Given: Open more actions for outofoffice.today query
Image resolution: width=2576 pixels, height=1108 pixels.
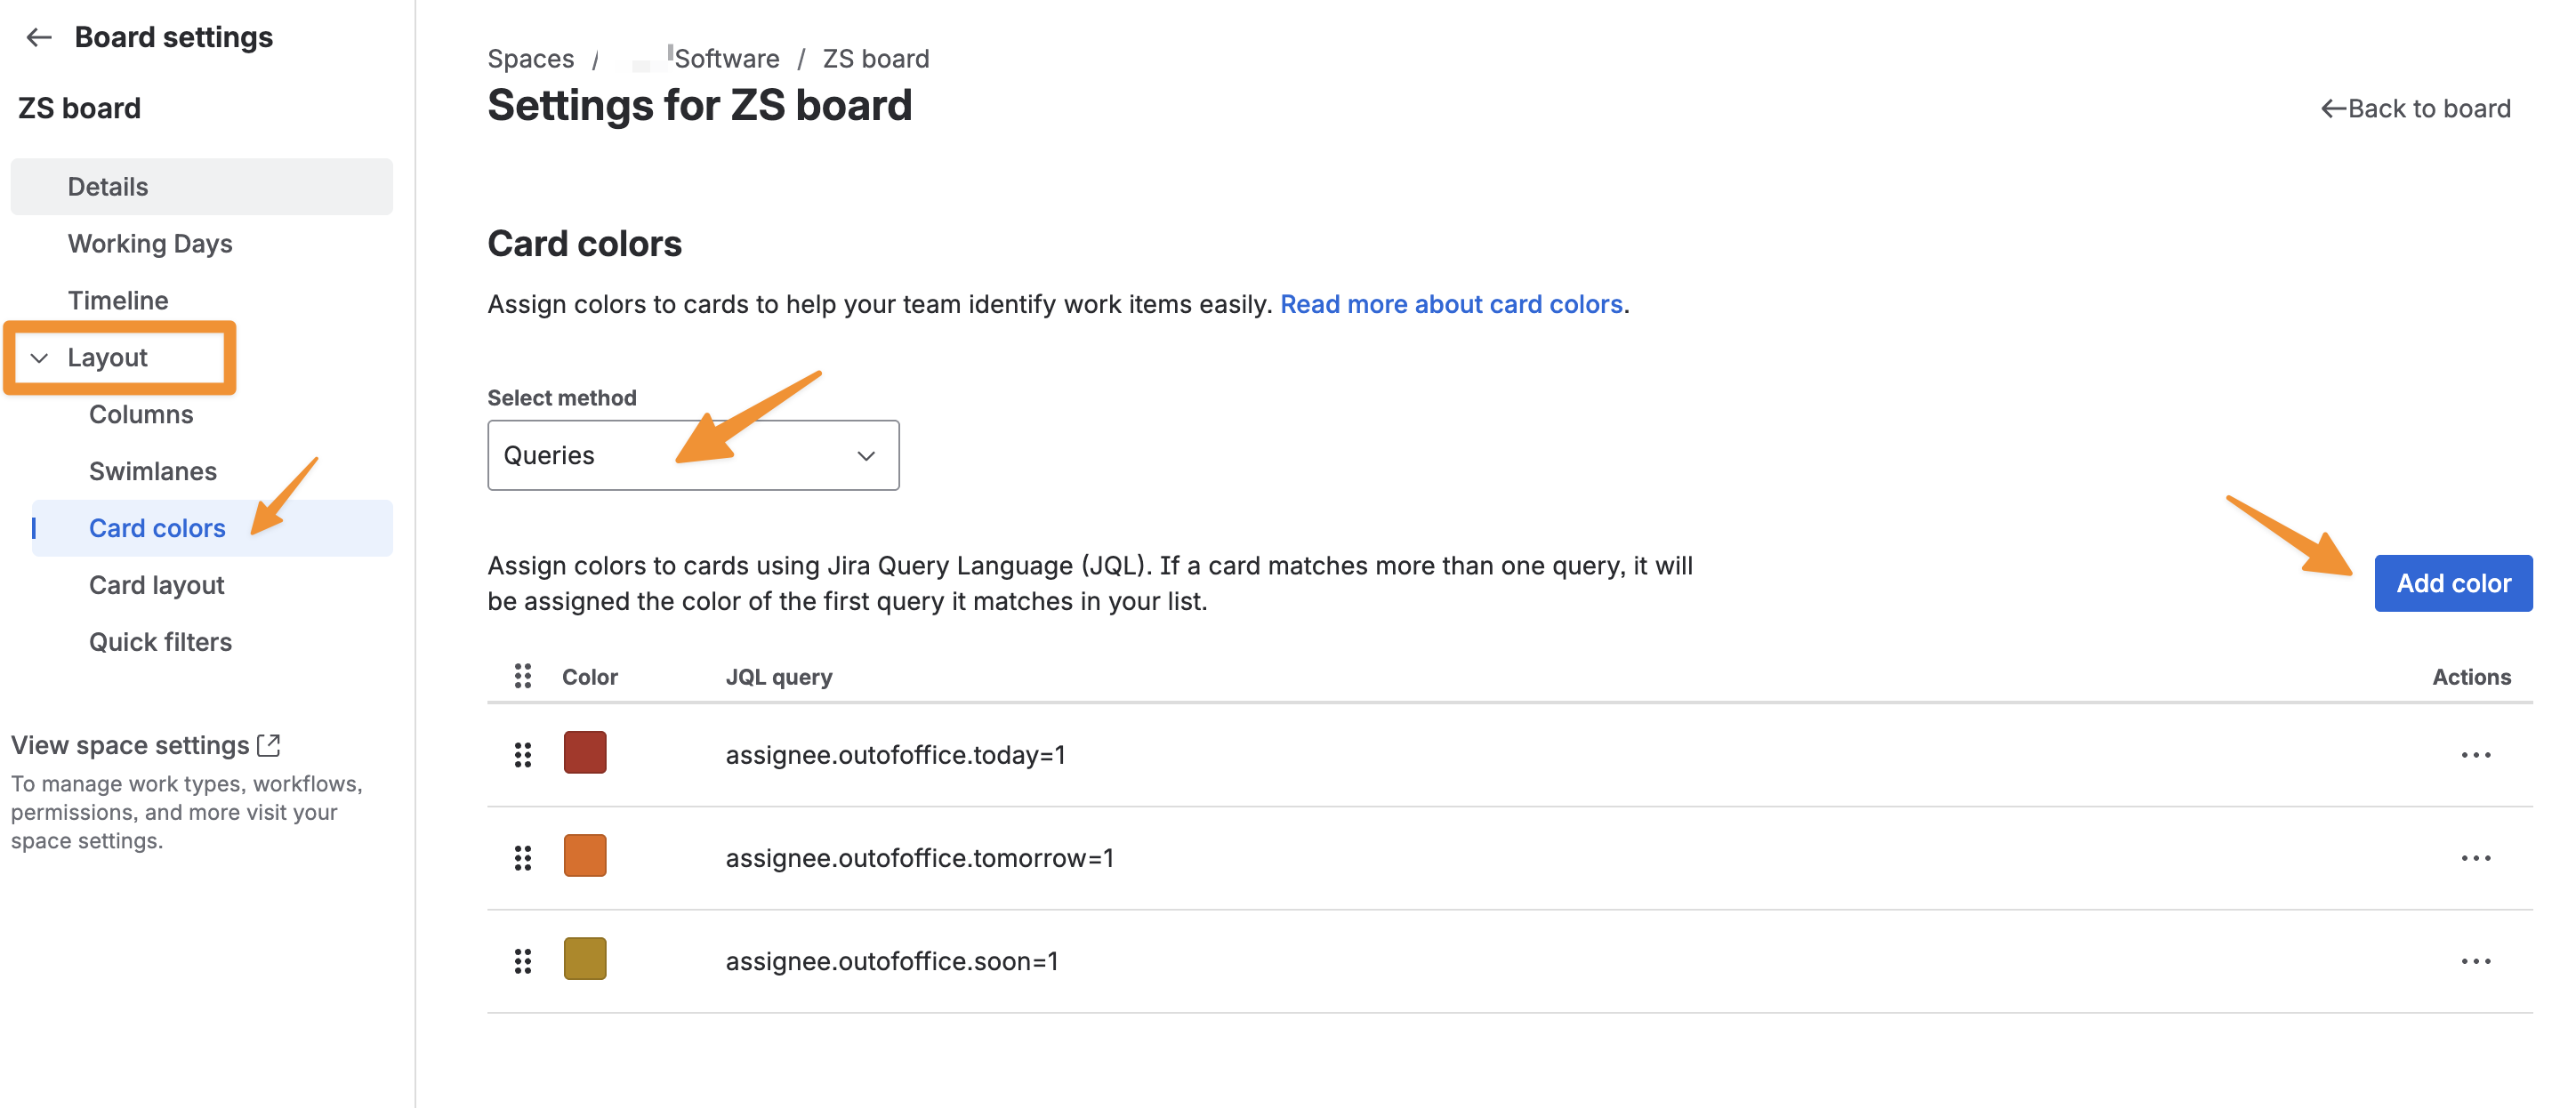Looking at the screenshot, I should coord(2475,755).
